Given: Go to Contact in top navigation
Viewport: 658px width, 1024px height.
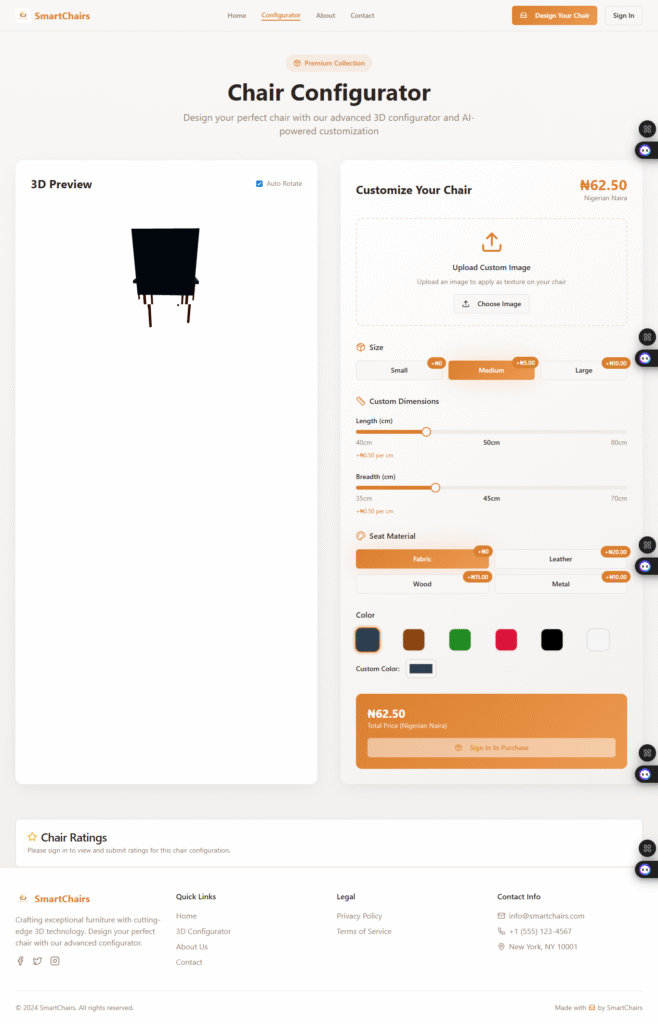Looking at the screenshot, I should [x=362, y=16].
